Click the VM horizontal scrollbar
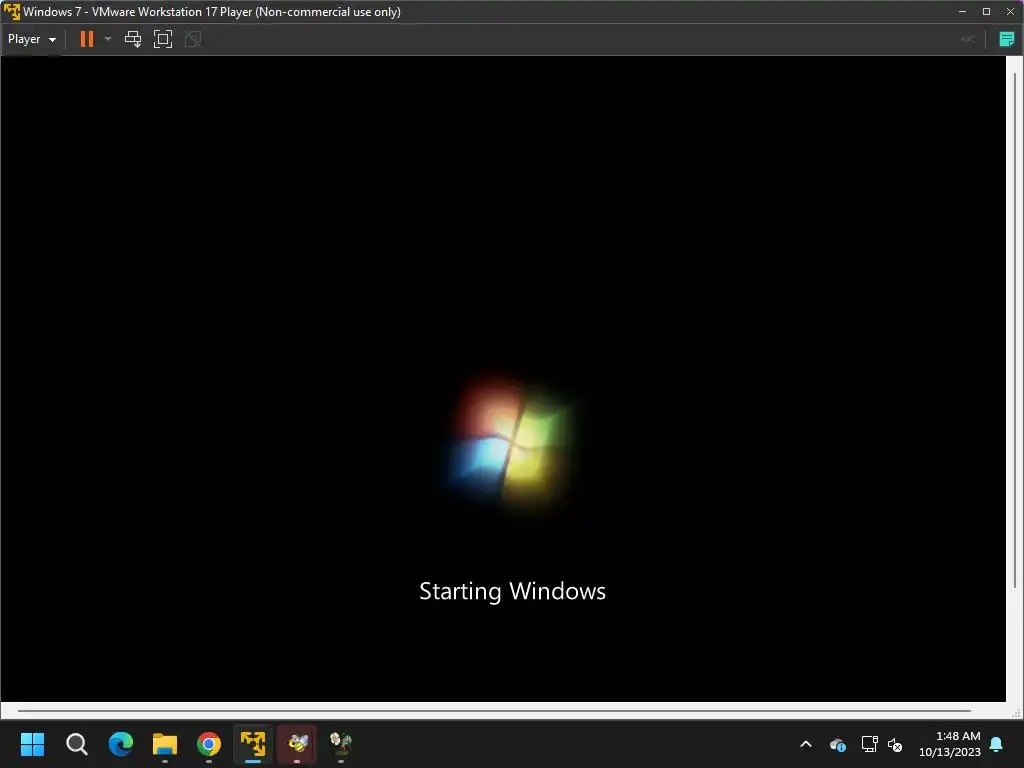The height and width of the screenshot is (768, 1024). [494, 711]
